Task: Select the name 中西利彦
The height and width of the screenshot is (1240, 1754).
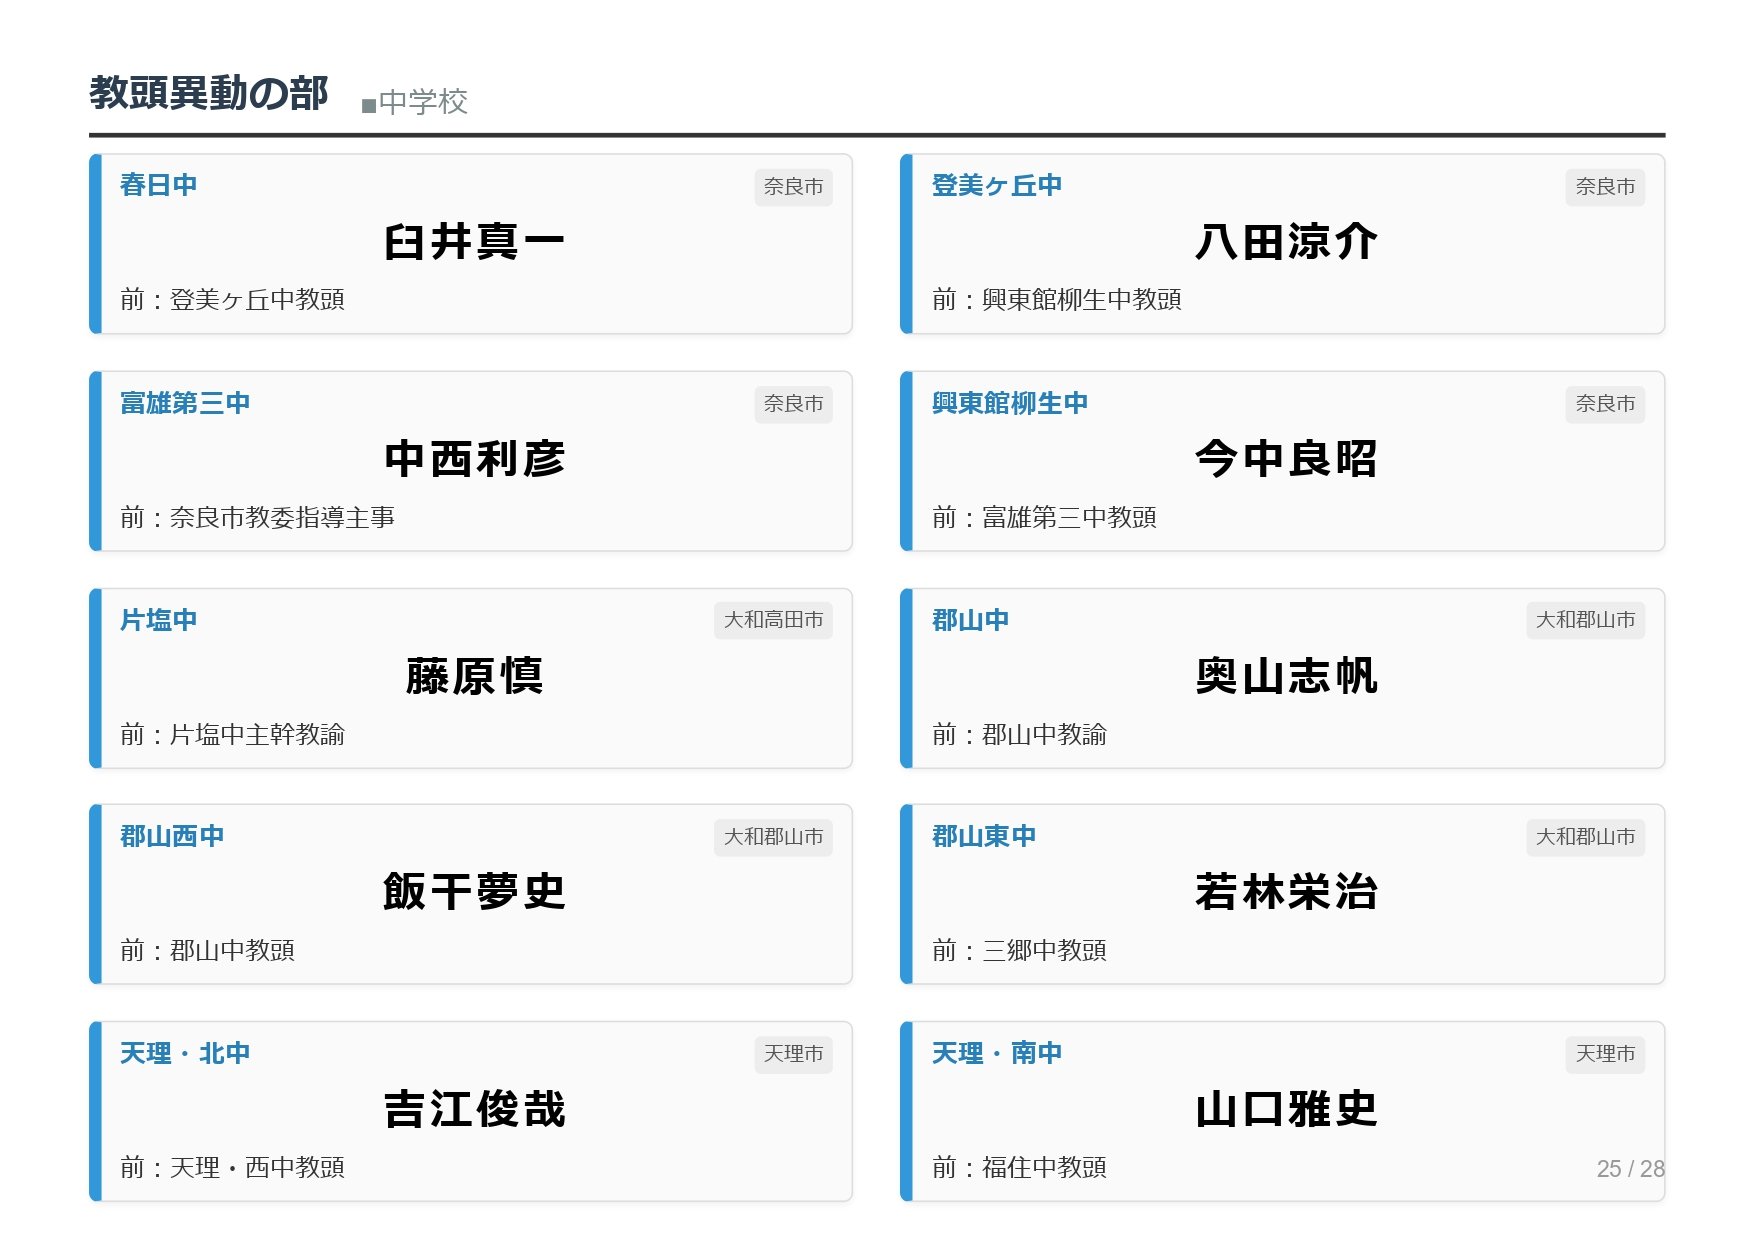Action: (474, 459)
